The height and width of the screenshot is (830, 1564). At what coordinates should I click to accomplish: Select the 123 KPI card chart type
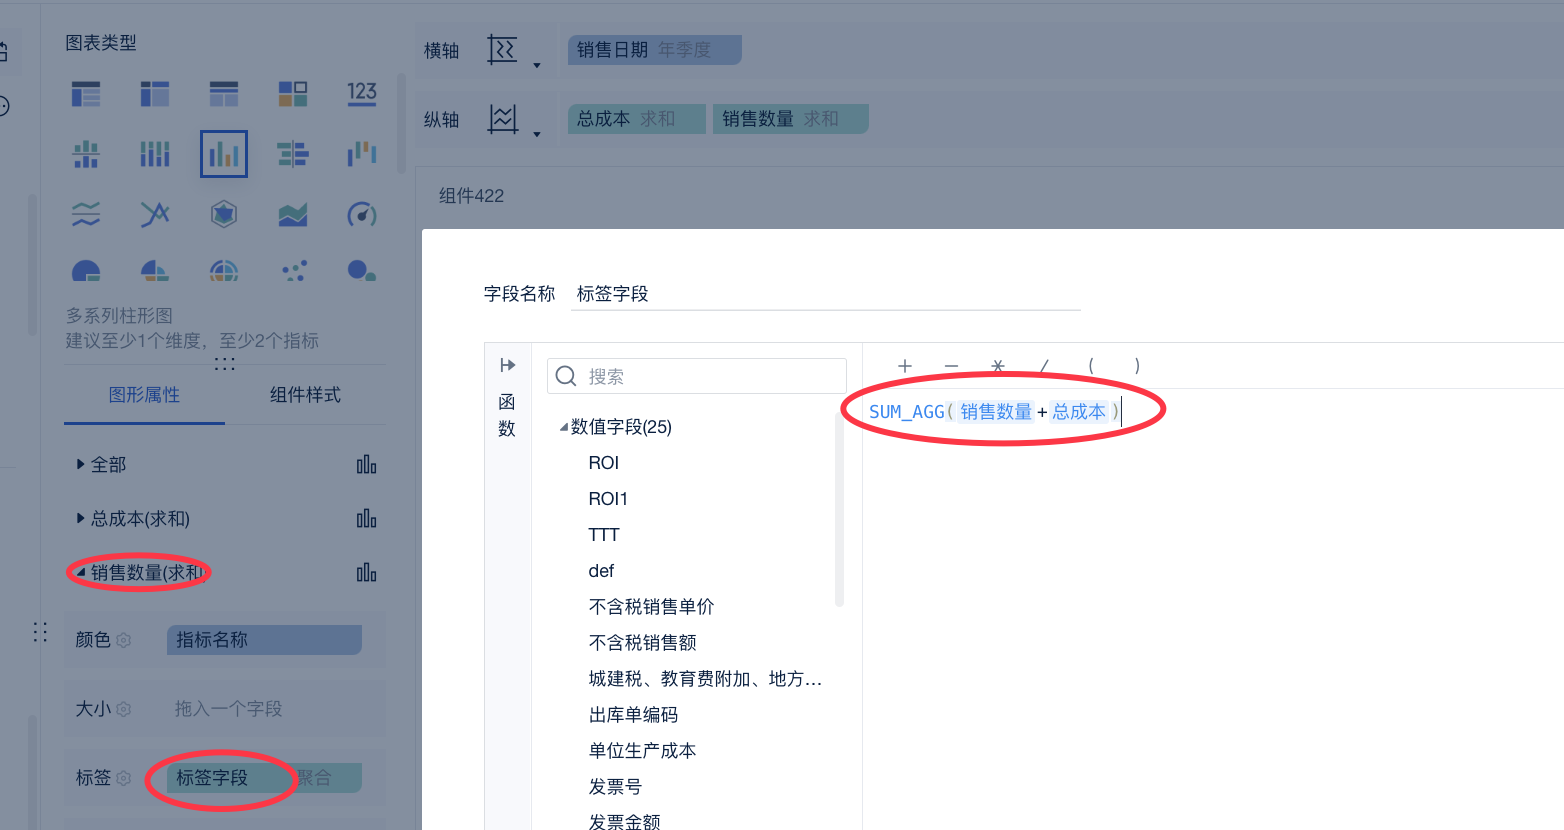(x=362, y=95)
